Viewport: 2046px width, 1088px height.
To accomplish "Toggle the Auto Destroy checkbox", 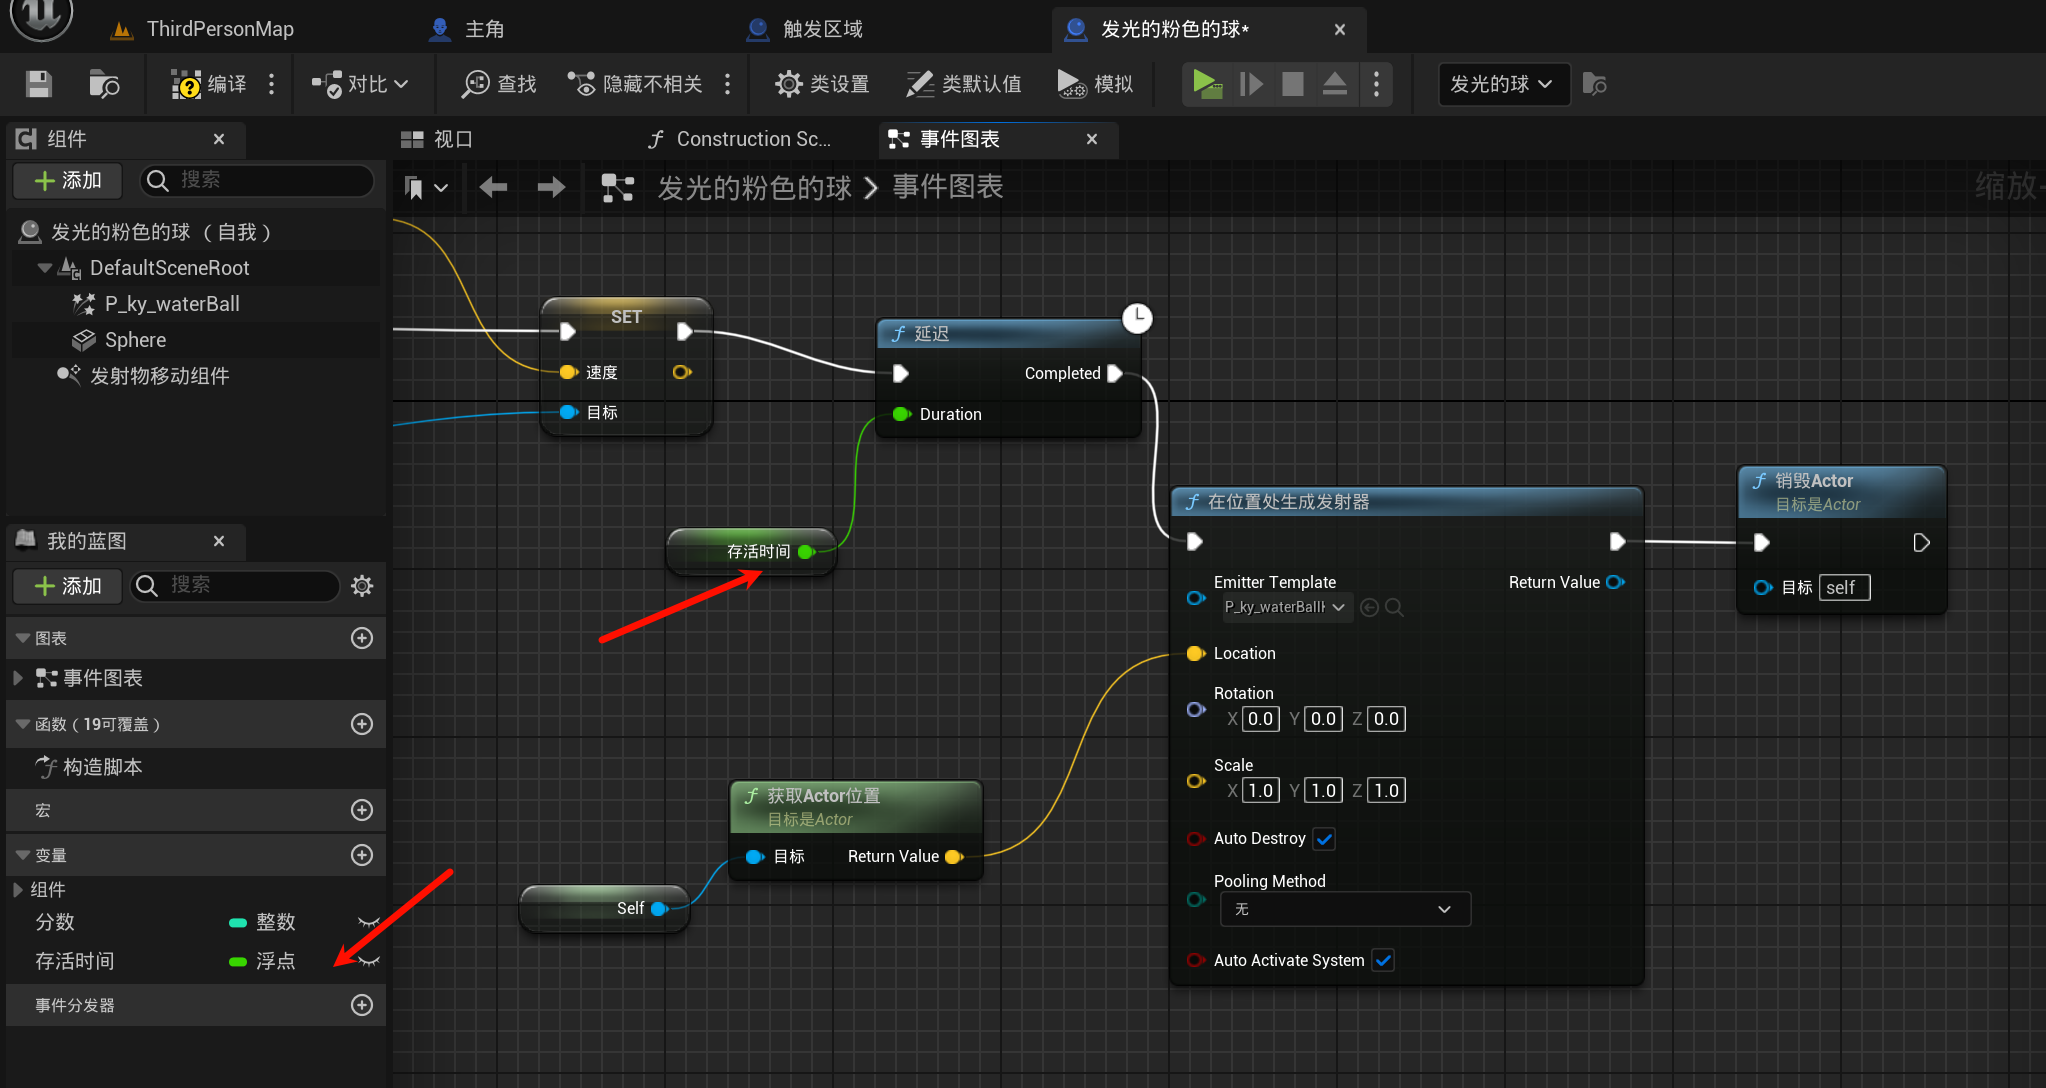I will (1324, 839).
